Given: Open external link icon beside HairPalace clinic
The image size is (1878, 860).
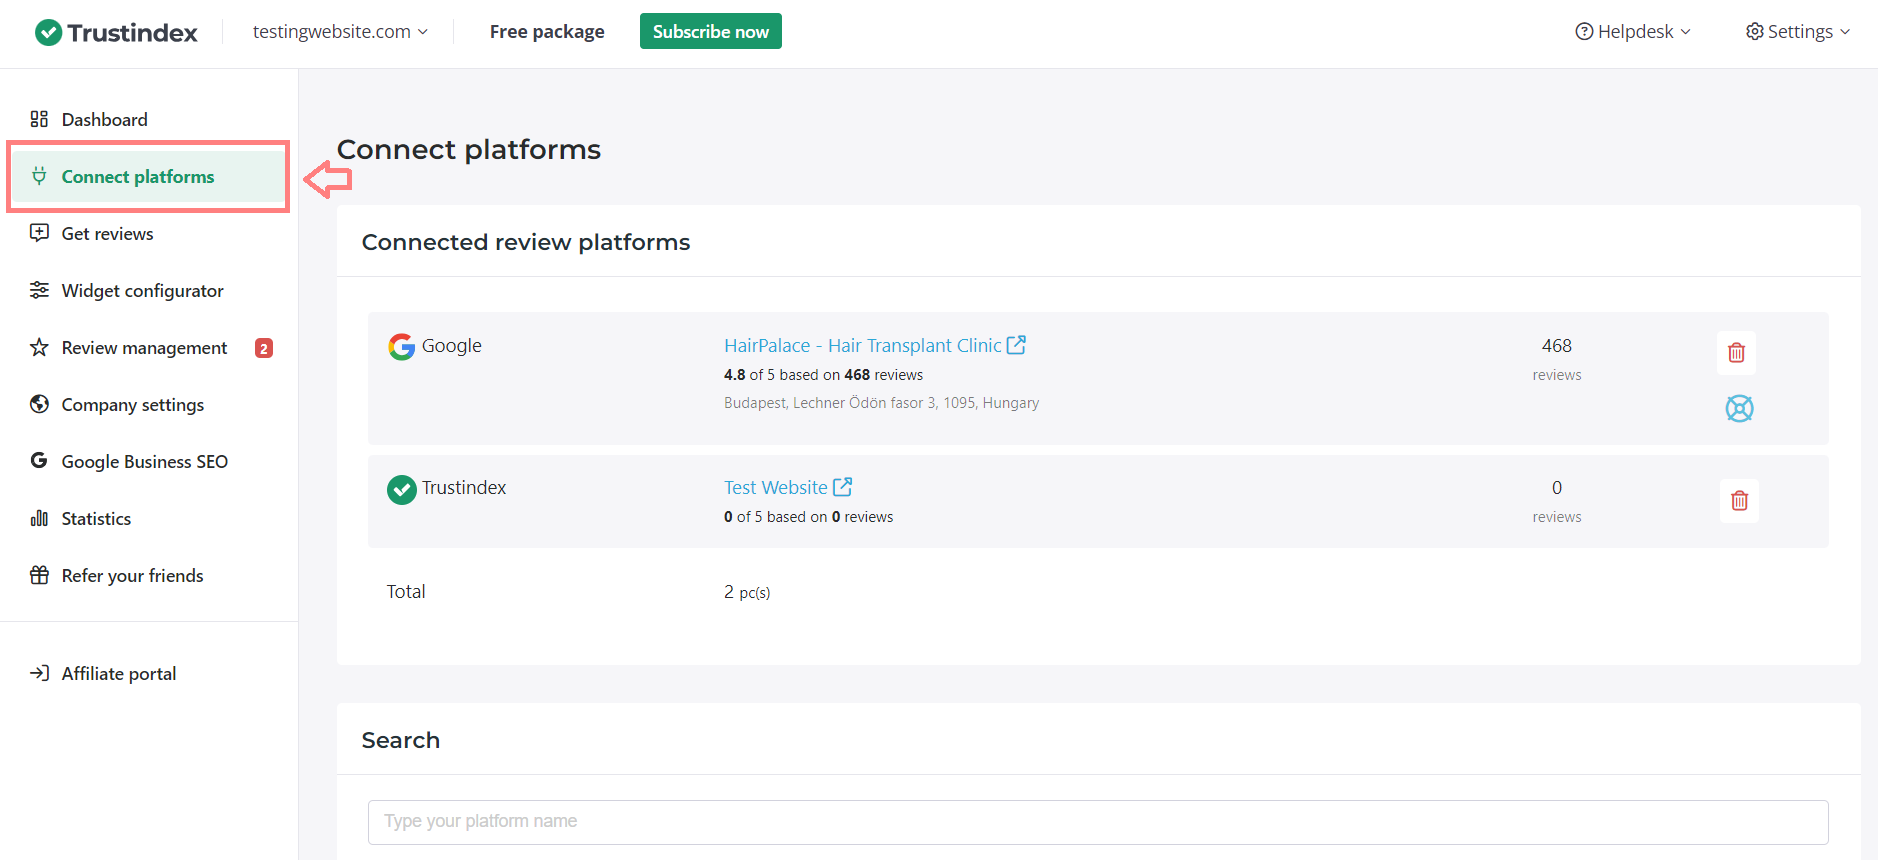Looking at the screenshot, I should point(1016,345).
